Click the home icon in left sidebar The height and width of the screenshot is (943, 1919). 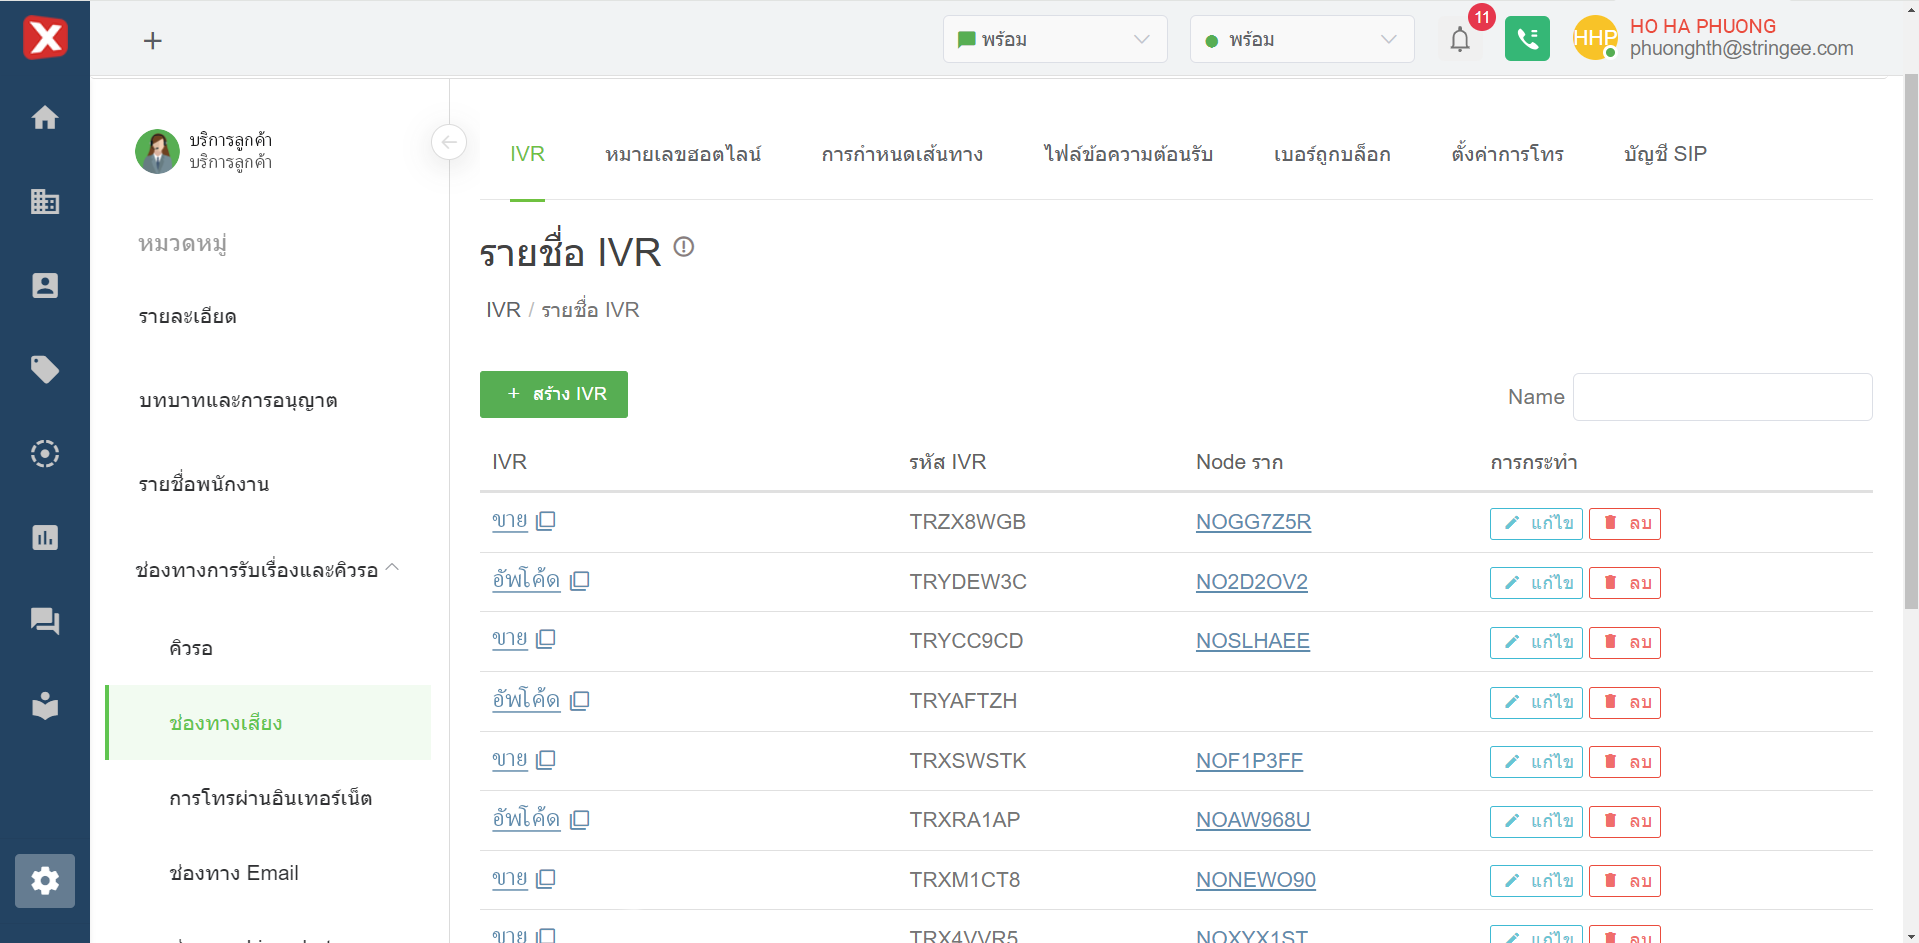(x=45, y=118)
